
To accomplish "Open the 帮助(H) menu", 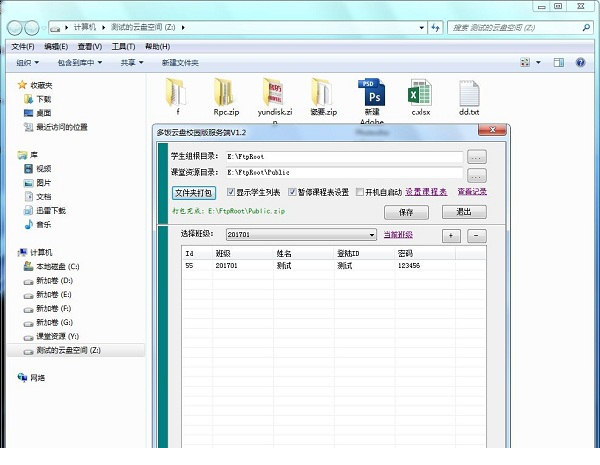I will (x=157, y=47).
